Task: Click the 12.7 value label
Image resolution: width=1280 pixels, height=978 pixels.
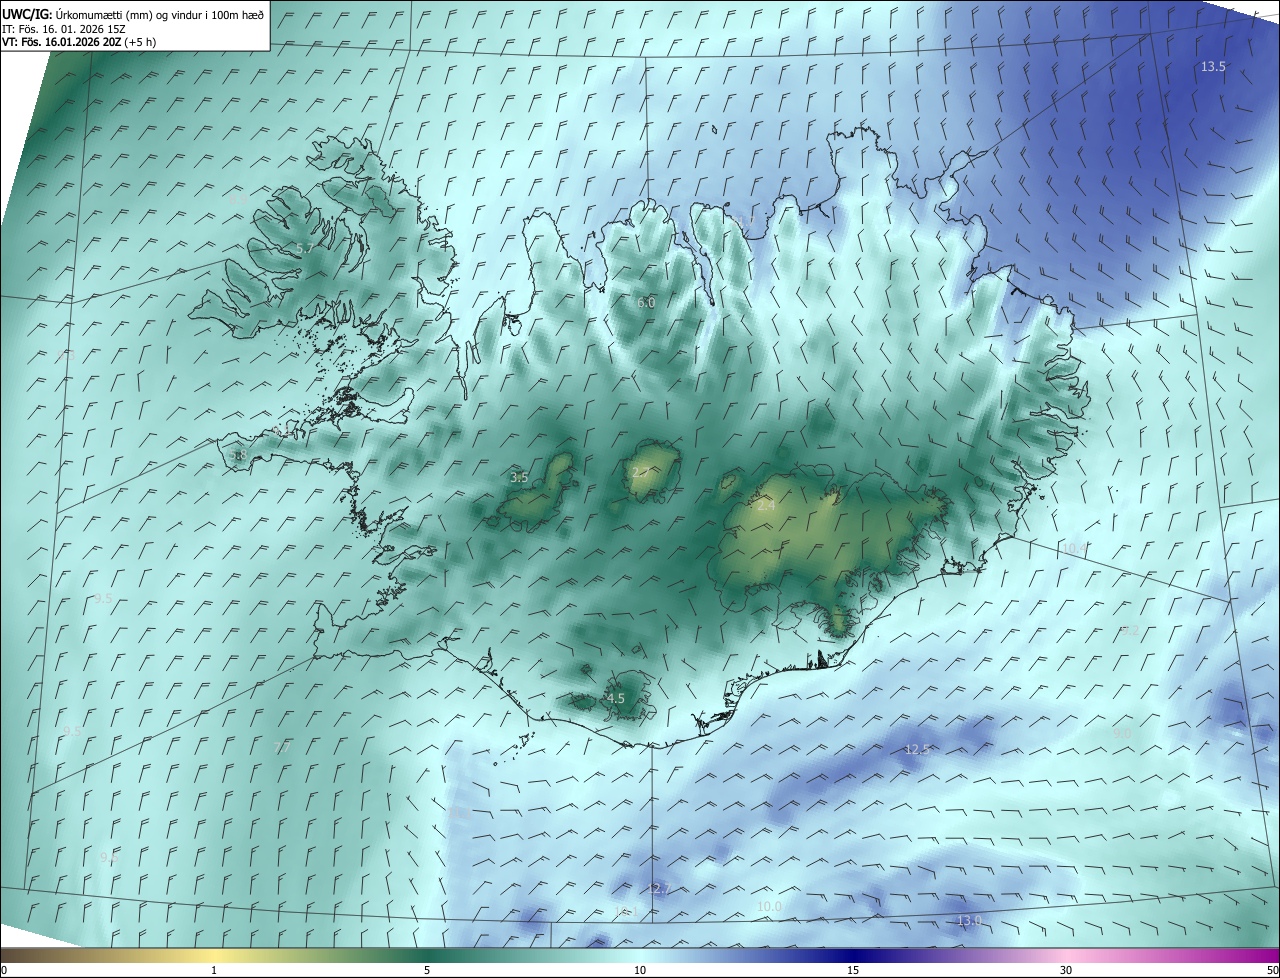Action: 658,888
